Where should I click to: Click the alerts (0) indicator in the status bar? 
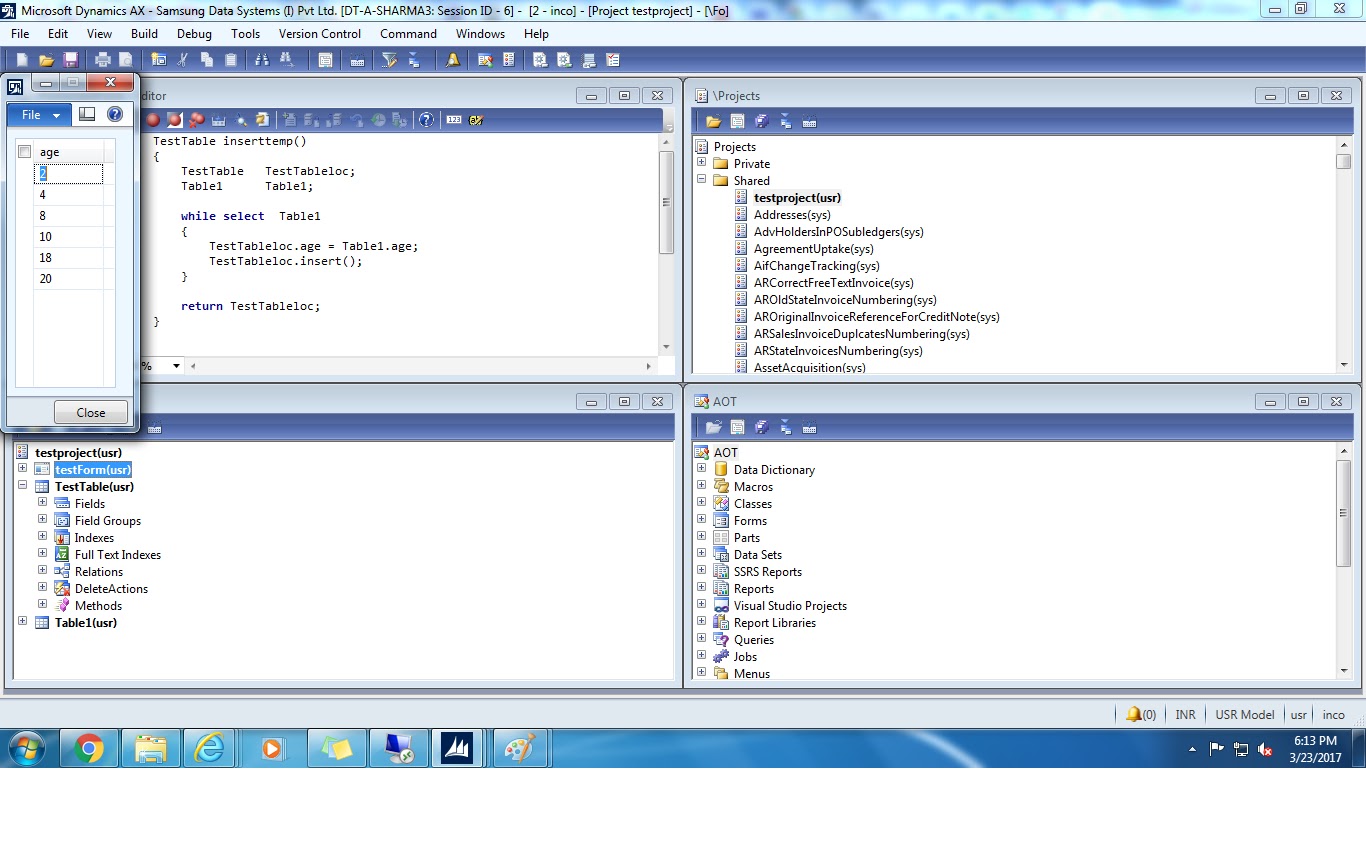pyautogui.click(x=1141, y=714)
